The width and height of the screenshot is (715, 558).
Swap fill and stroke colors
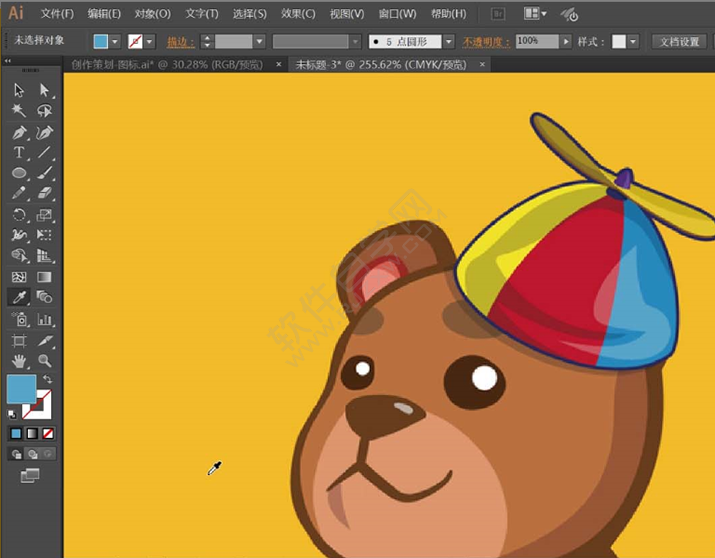point(47,380)
